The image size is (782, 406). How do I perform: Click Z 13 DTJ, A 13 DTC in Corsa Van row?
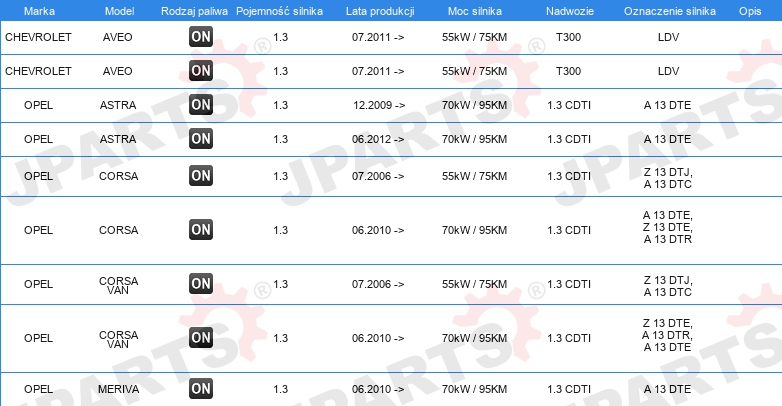[668, 286]
